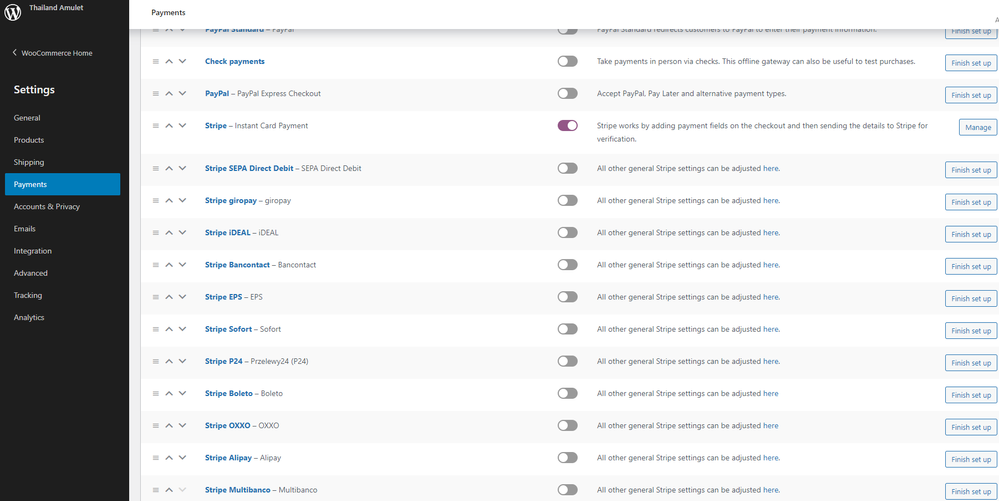Open the Stripe Multibanco link
Viewport: 999px width, 501px height.
[x=238, y=490]
